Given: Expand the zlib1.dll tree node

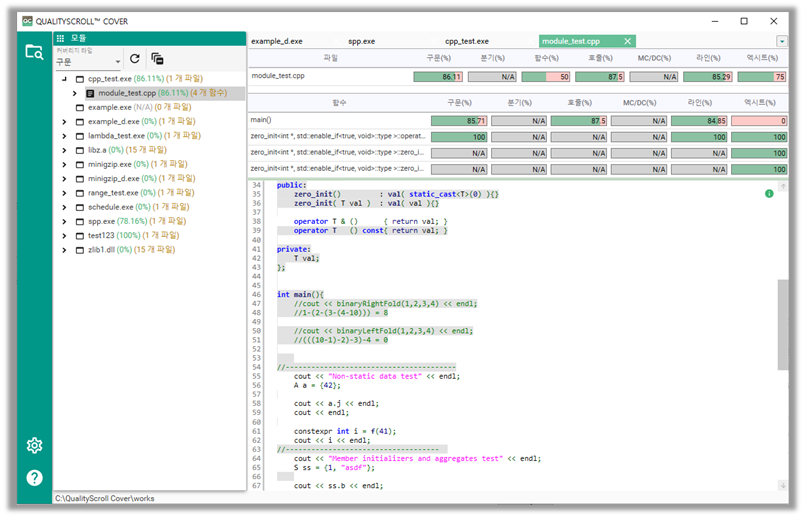Looking at the screenshot, I should click(64, 250).
